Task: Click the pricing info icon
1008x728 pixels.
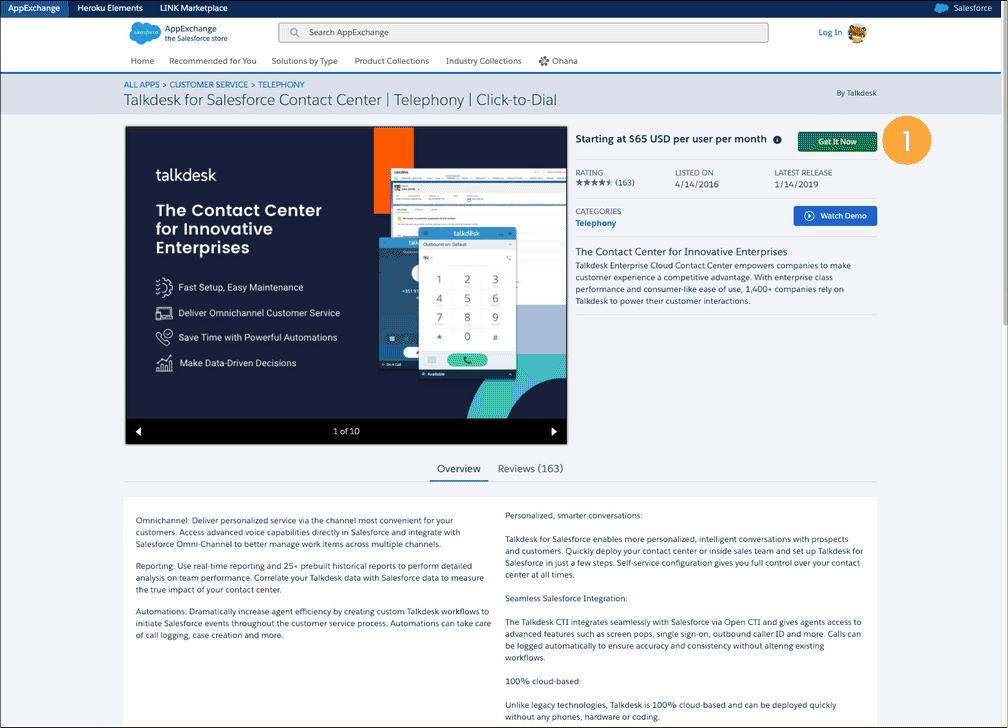Action: [x=777, y=140]
